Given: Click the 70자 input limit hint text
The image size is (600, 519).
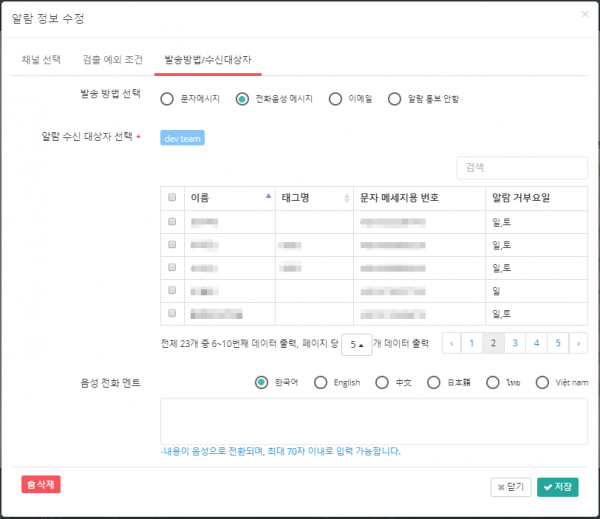Looking at the screenshot, I should pyautogui.click(x=280, y=452).
